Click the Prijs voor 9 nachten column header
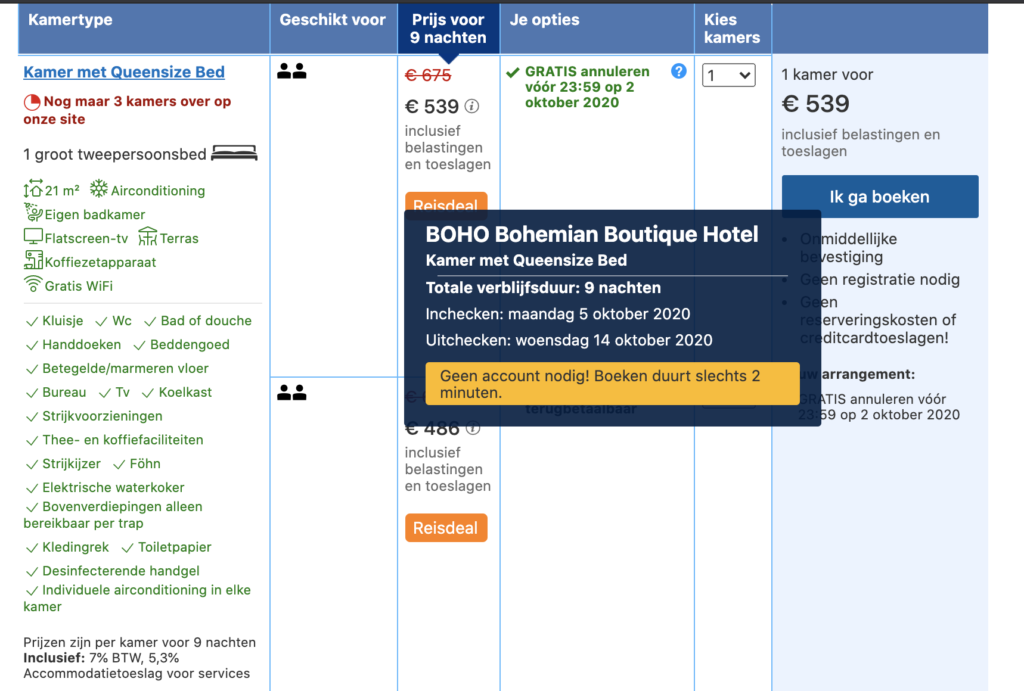This screenshot has height=691, width=1024. (449, 29)
